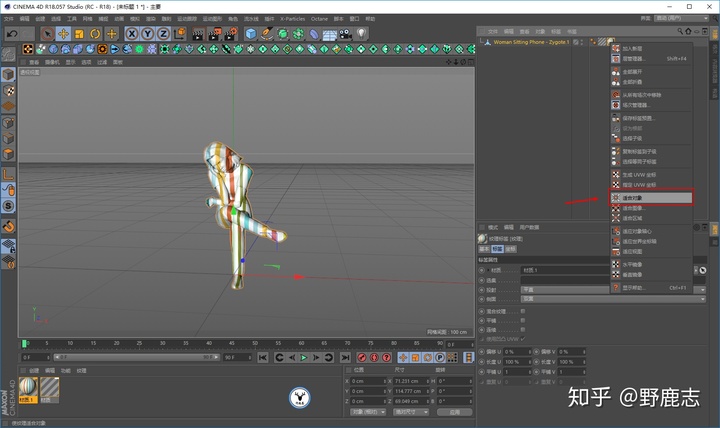Viewport: 720px width, 428px height.
Task: Click the Camera object icon
Action: tap(345, 34)
